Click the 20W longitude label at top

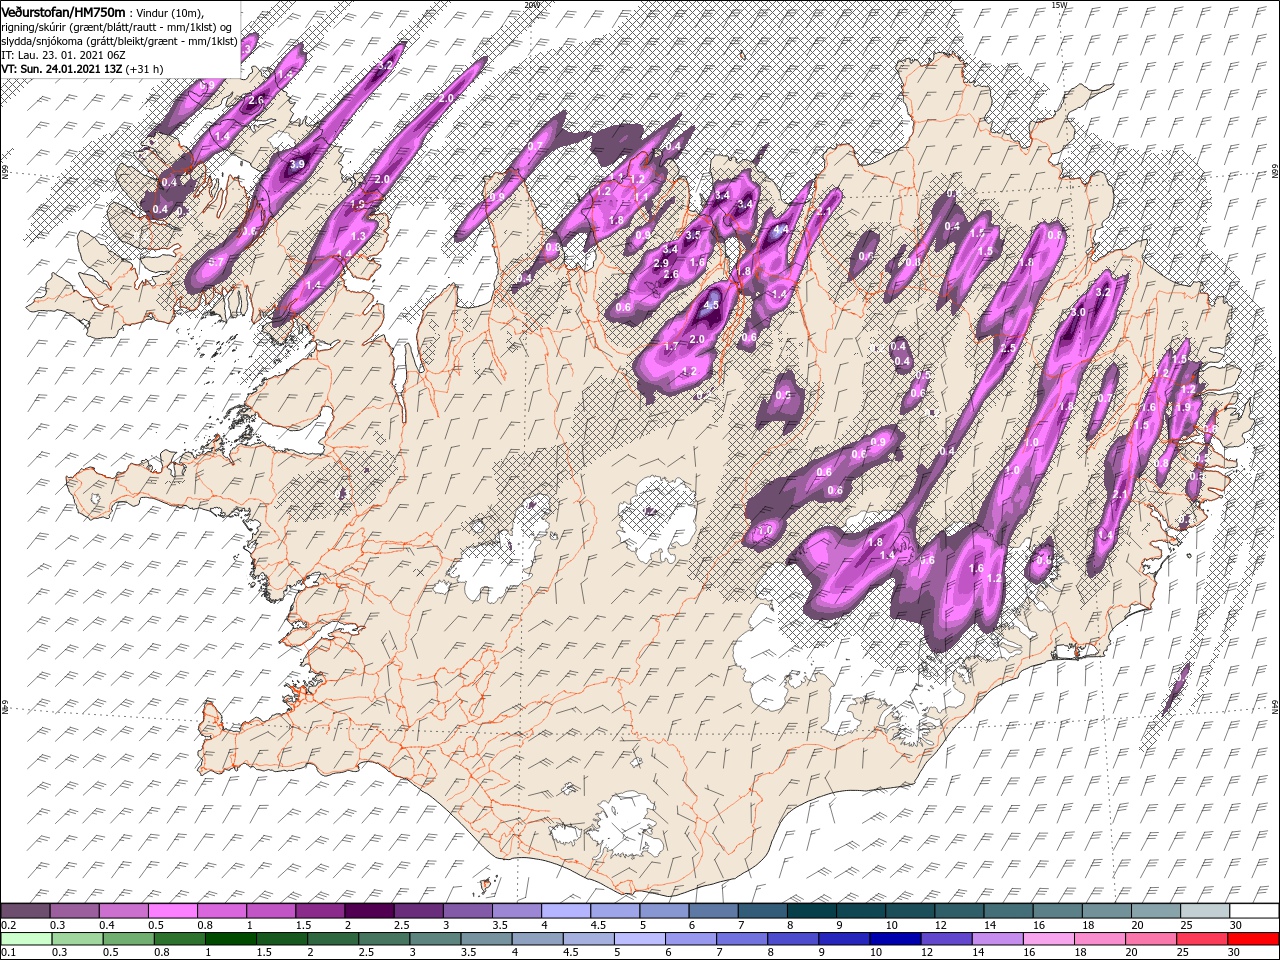point(531,5)
